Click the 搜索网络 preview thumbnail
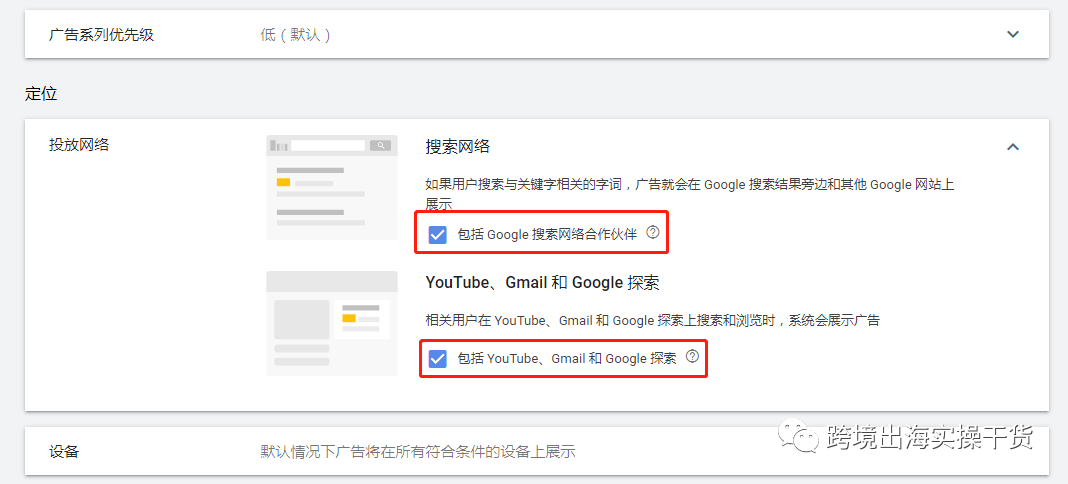1068x484 pixels. 332,187
